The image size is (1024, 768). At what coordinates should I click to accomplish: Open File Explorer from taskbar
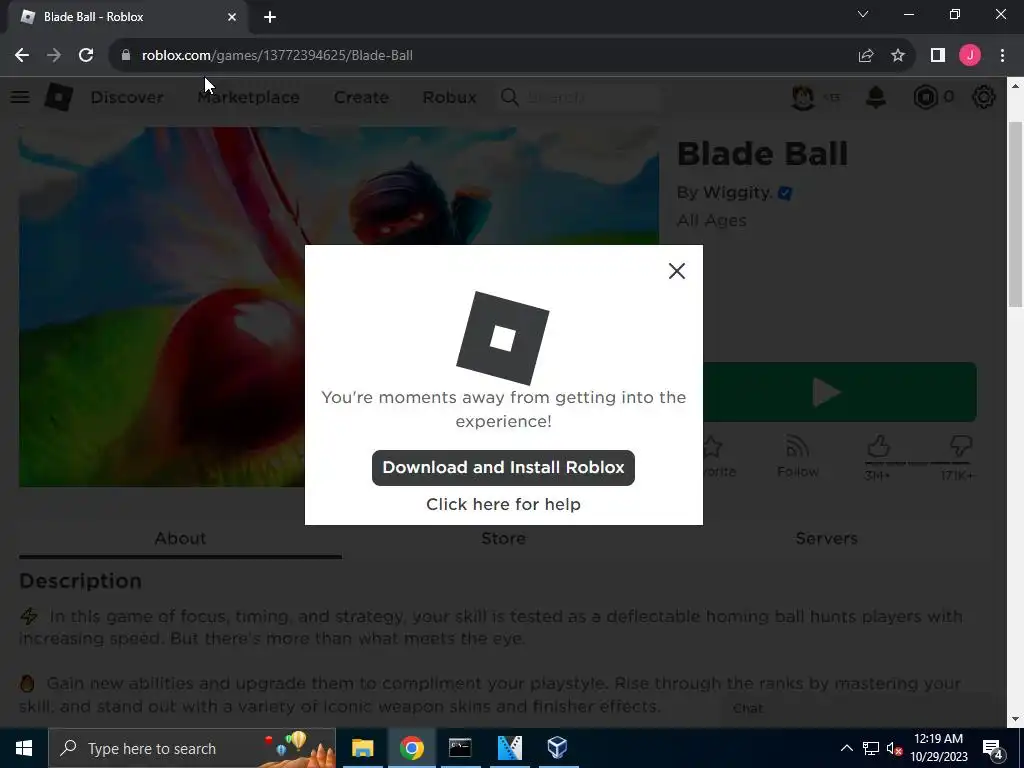tap(362, 748)
